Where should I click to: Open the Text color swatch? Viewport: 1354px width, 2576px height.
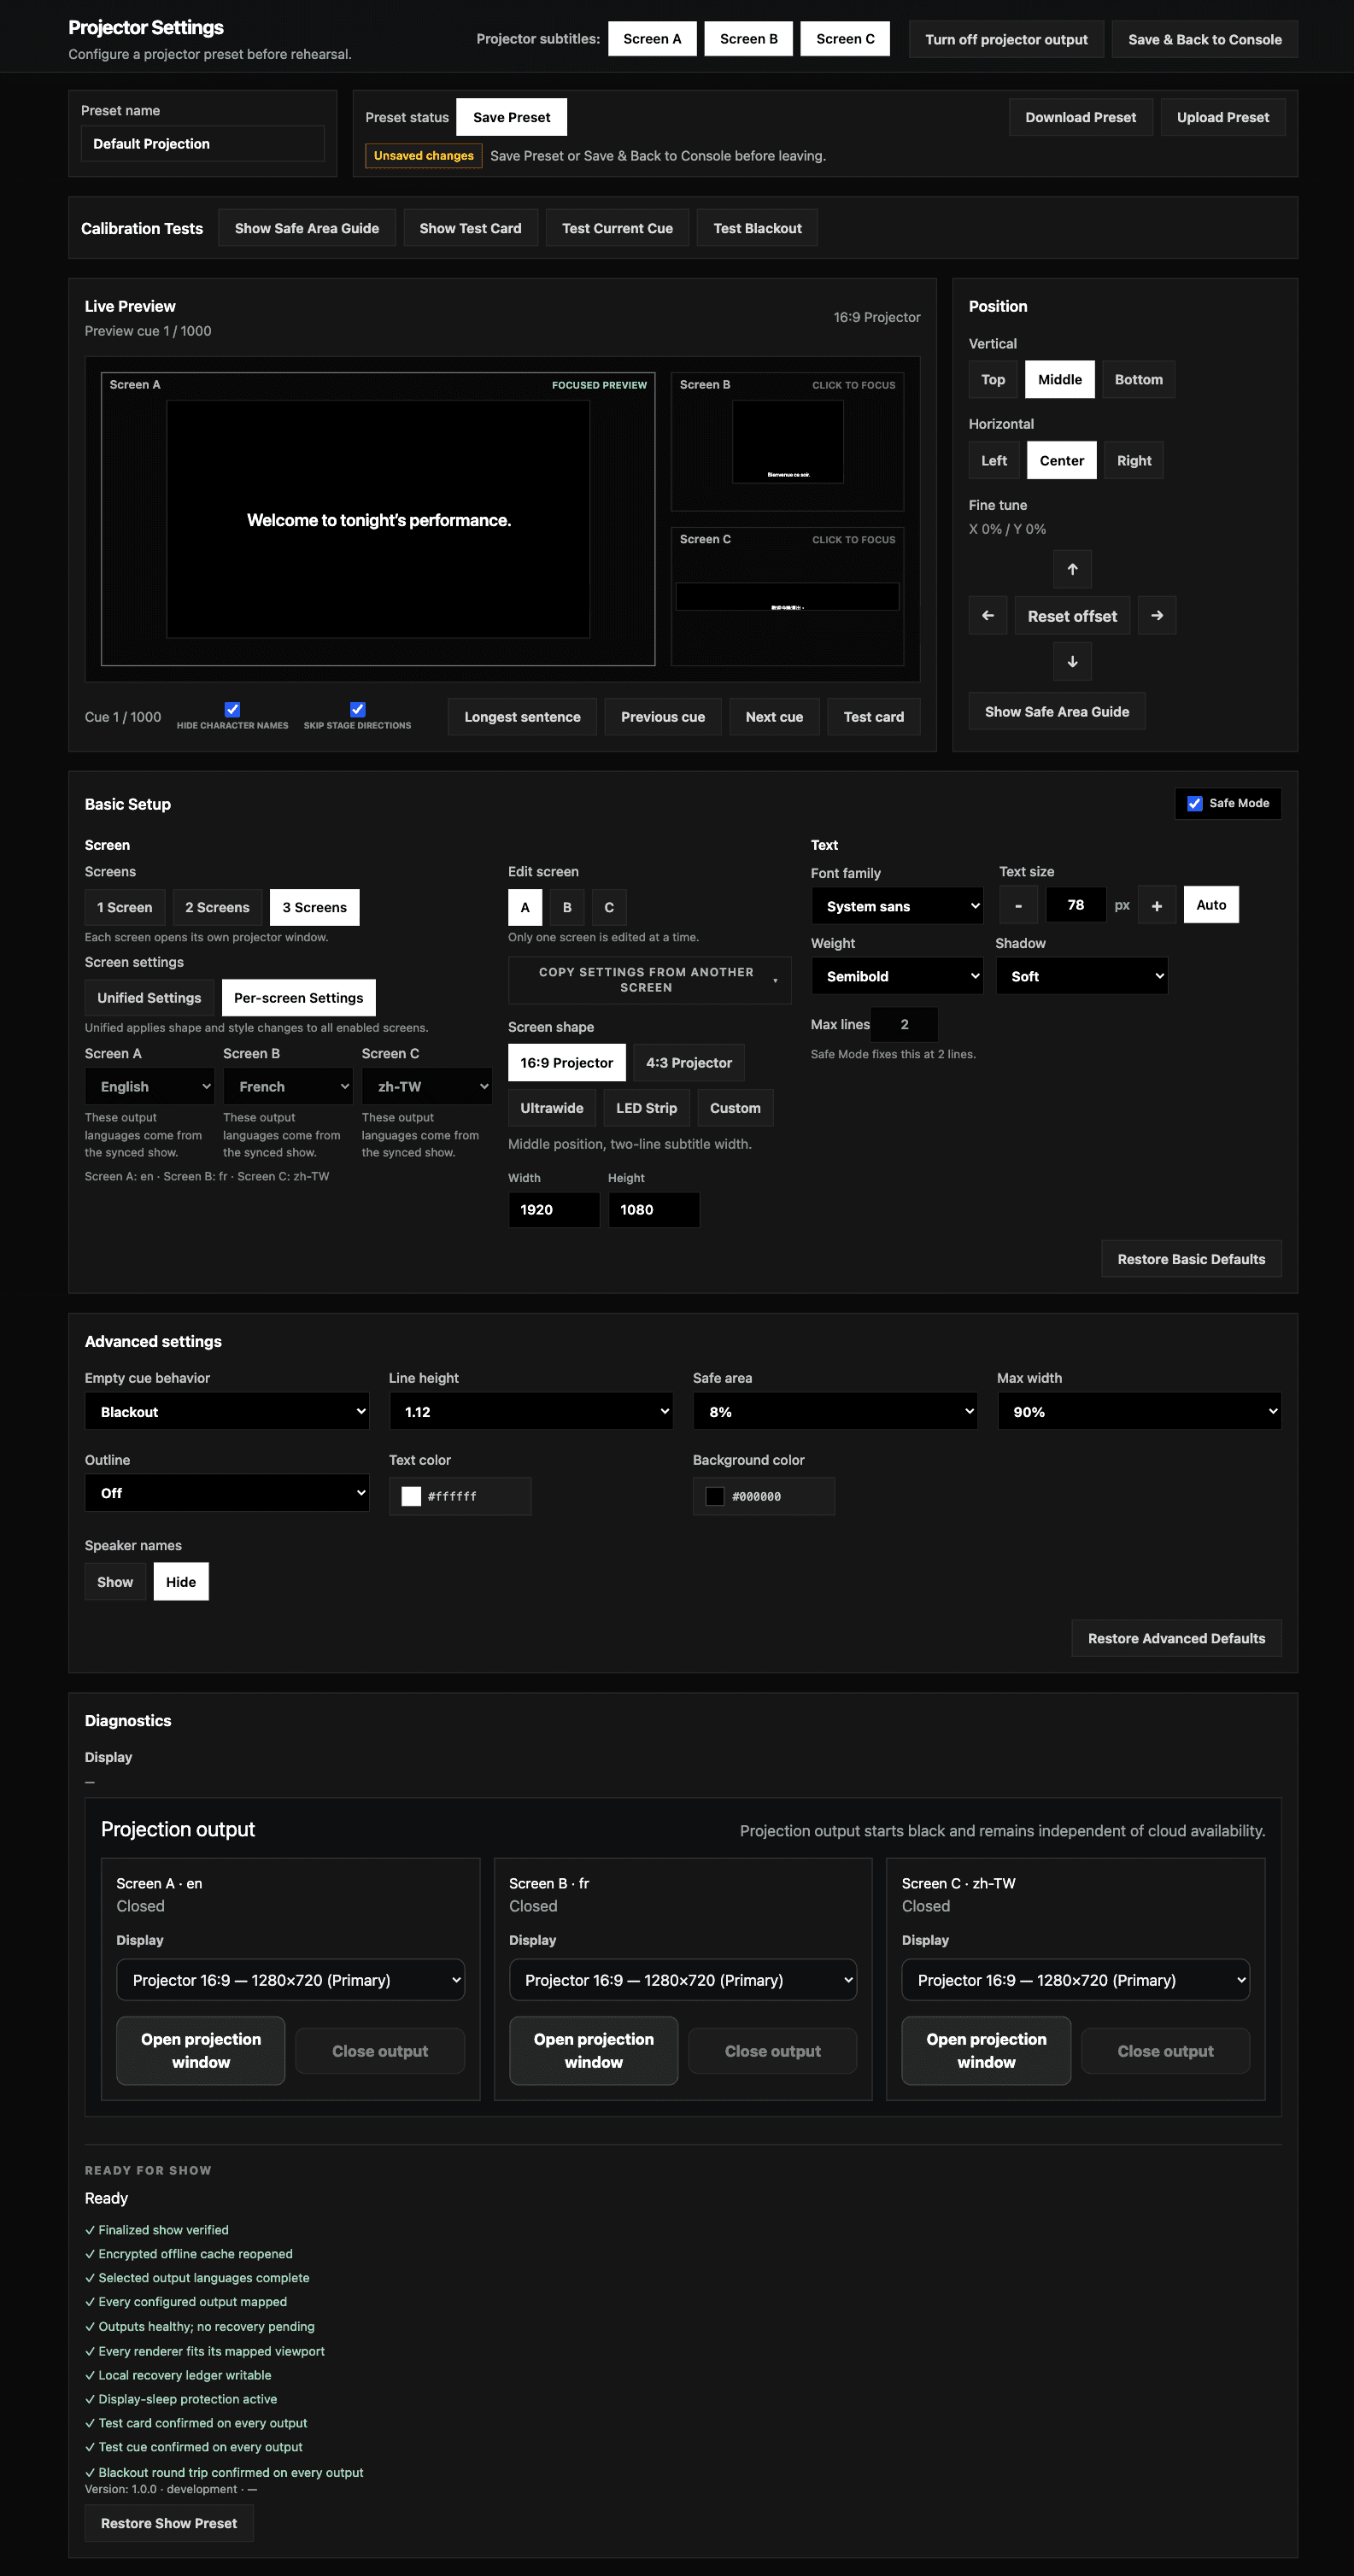[411, 1496]
